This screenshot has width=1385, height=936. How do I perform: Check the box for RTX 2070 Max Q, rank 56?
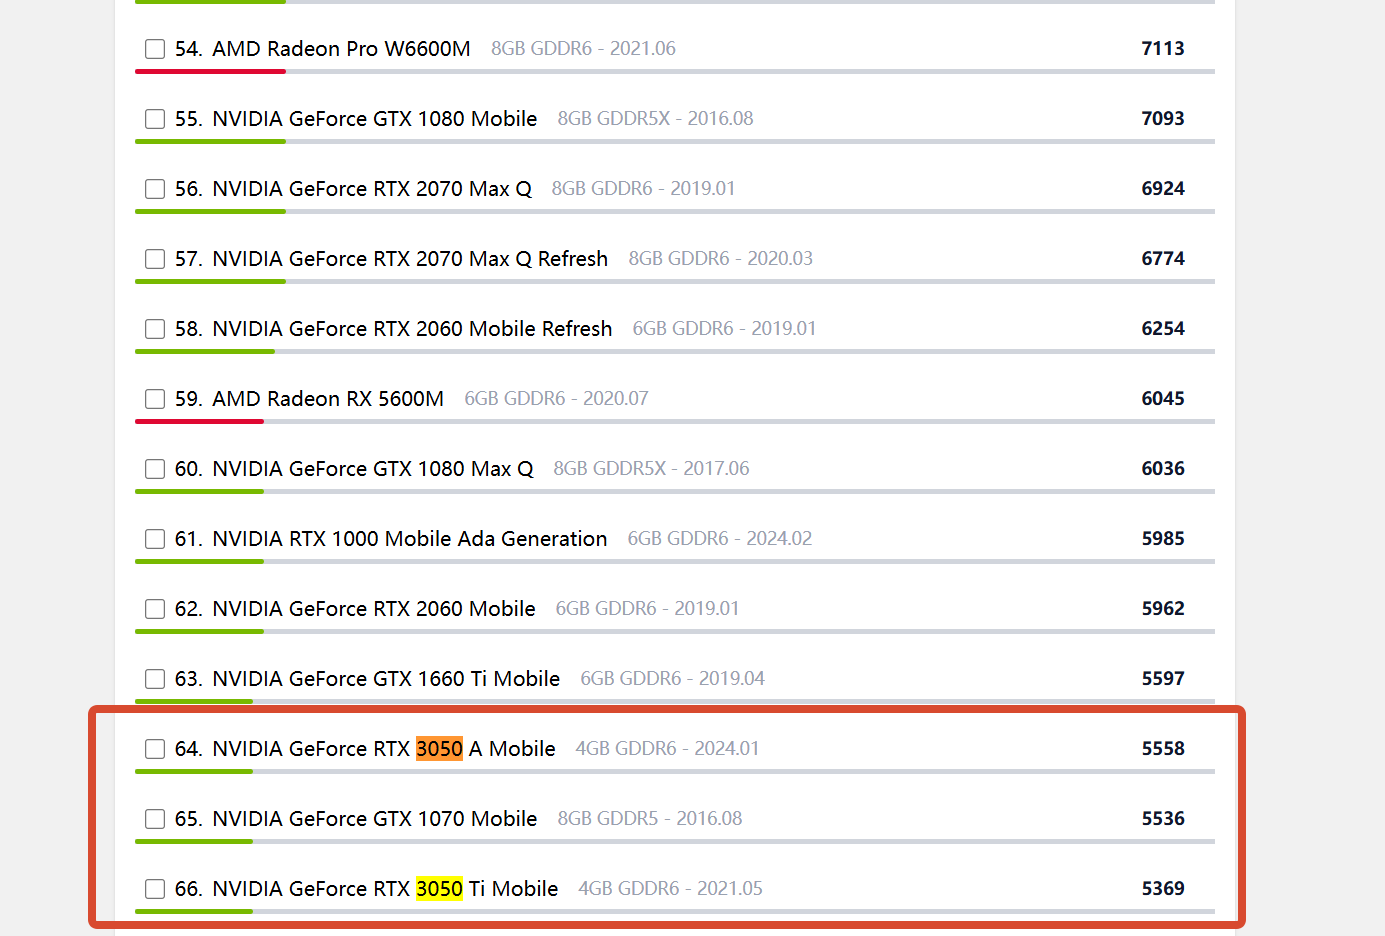(x=155, y=189)
